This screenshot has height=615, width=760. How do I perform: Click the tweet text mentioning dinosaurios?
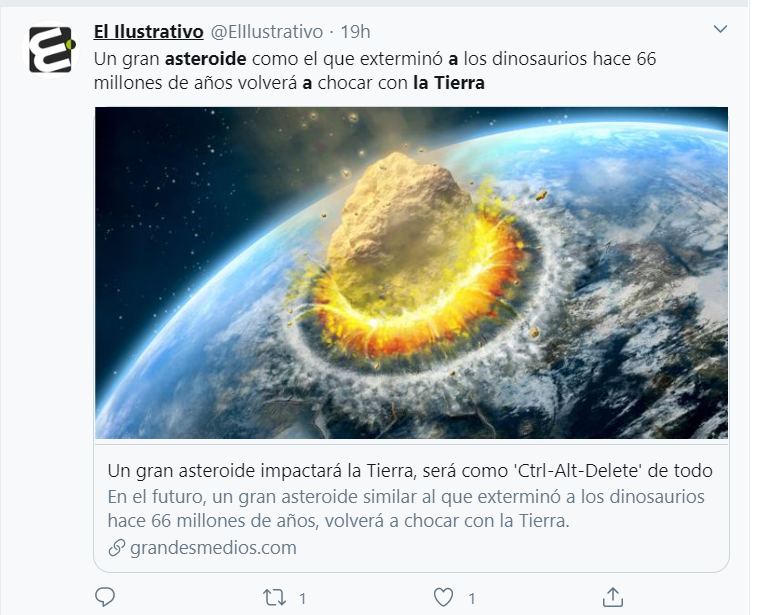point(375,71)
